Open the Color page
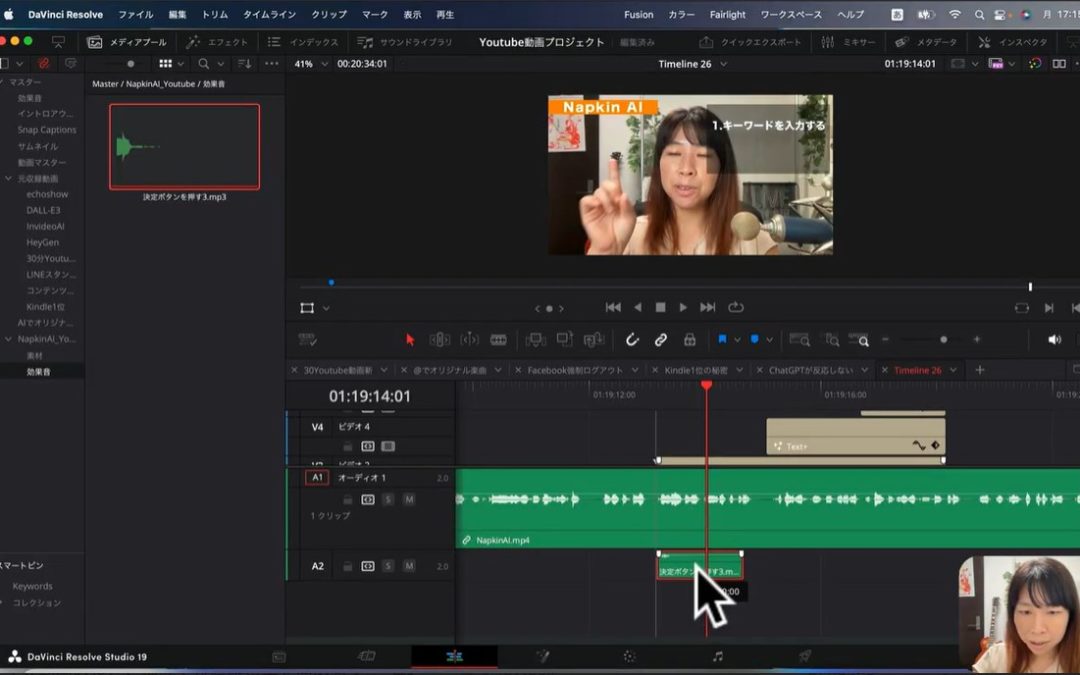 [628, 656]
